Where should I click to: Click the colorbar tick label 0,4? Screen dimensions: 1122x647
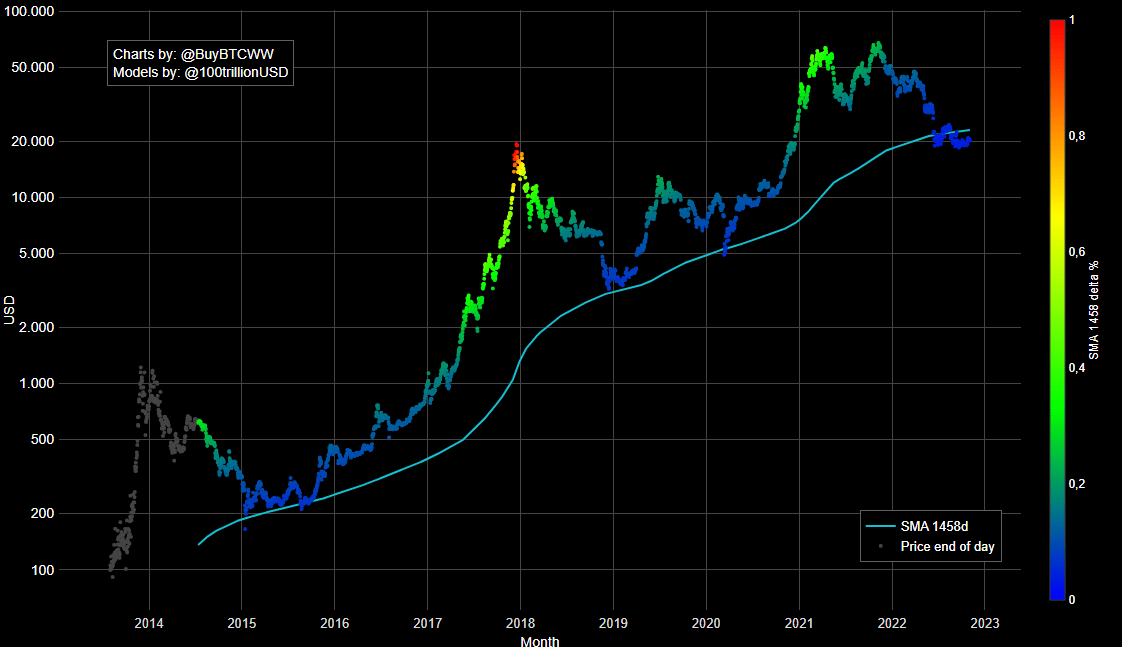pos(1077,368)
